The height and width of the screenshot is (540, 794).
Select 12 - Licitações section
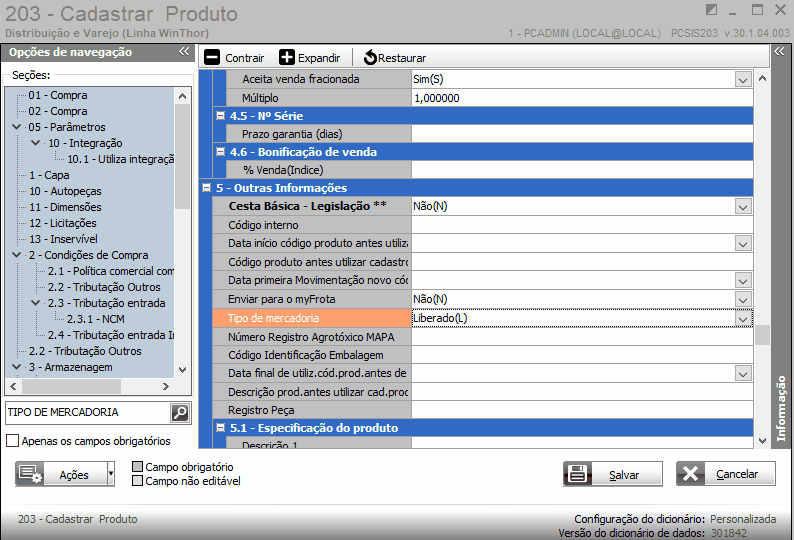(63, 223)
